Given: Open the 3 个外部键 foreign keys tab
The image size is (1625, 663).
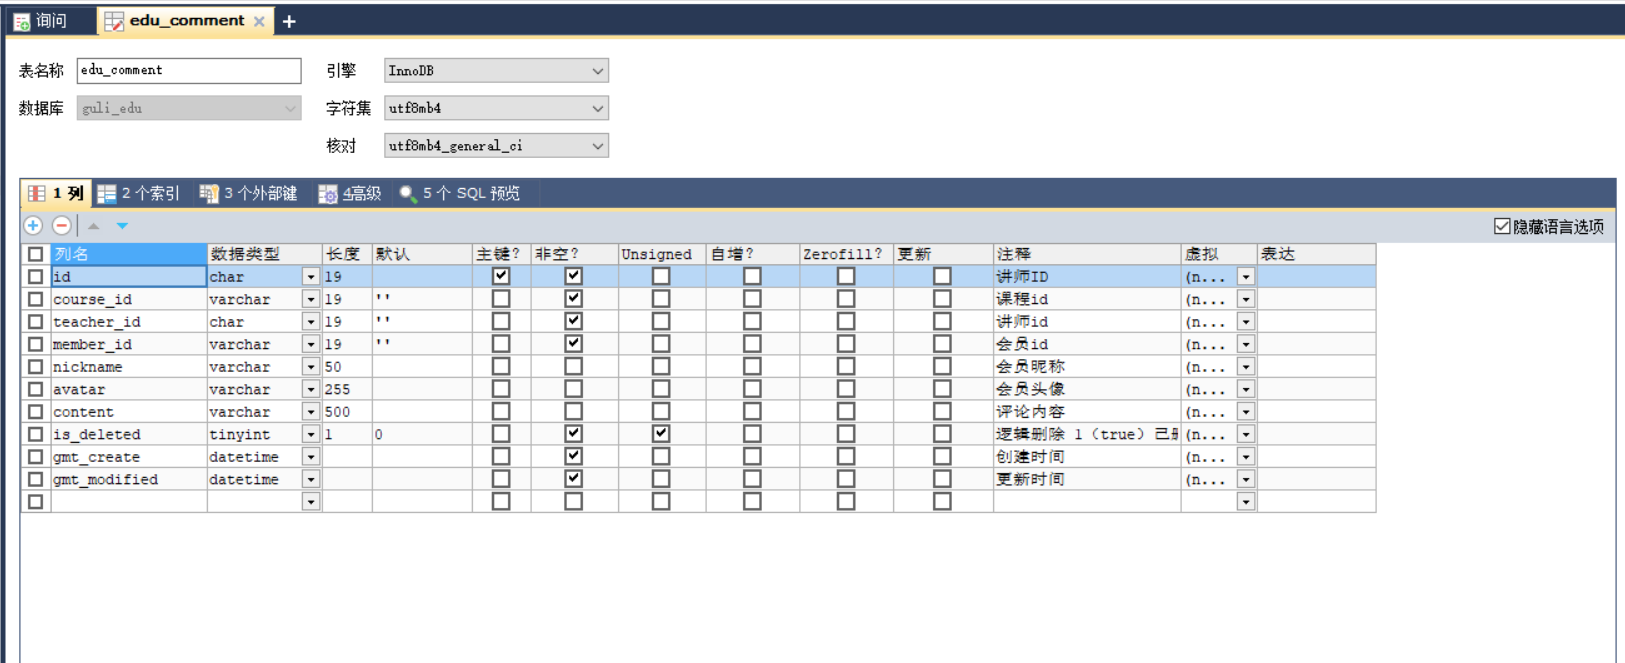Looking at the screenshot, I should [249, 193].
